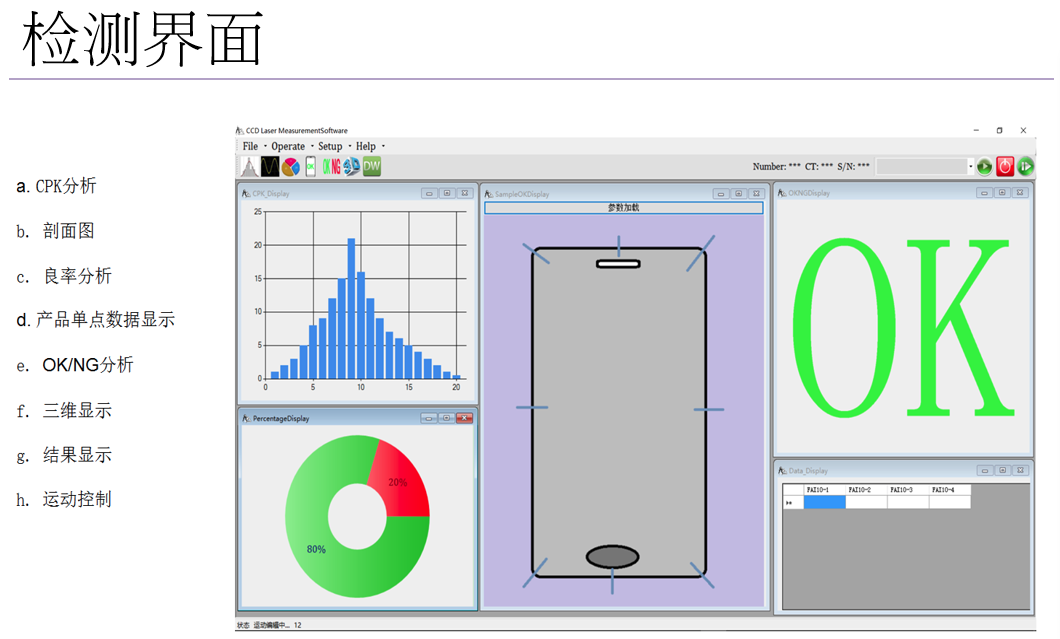Close the Data_Display window
Screen dimensions: 1060x639
[x=1021, y=471]
